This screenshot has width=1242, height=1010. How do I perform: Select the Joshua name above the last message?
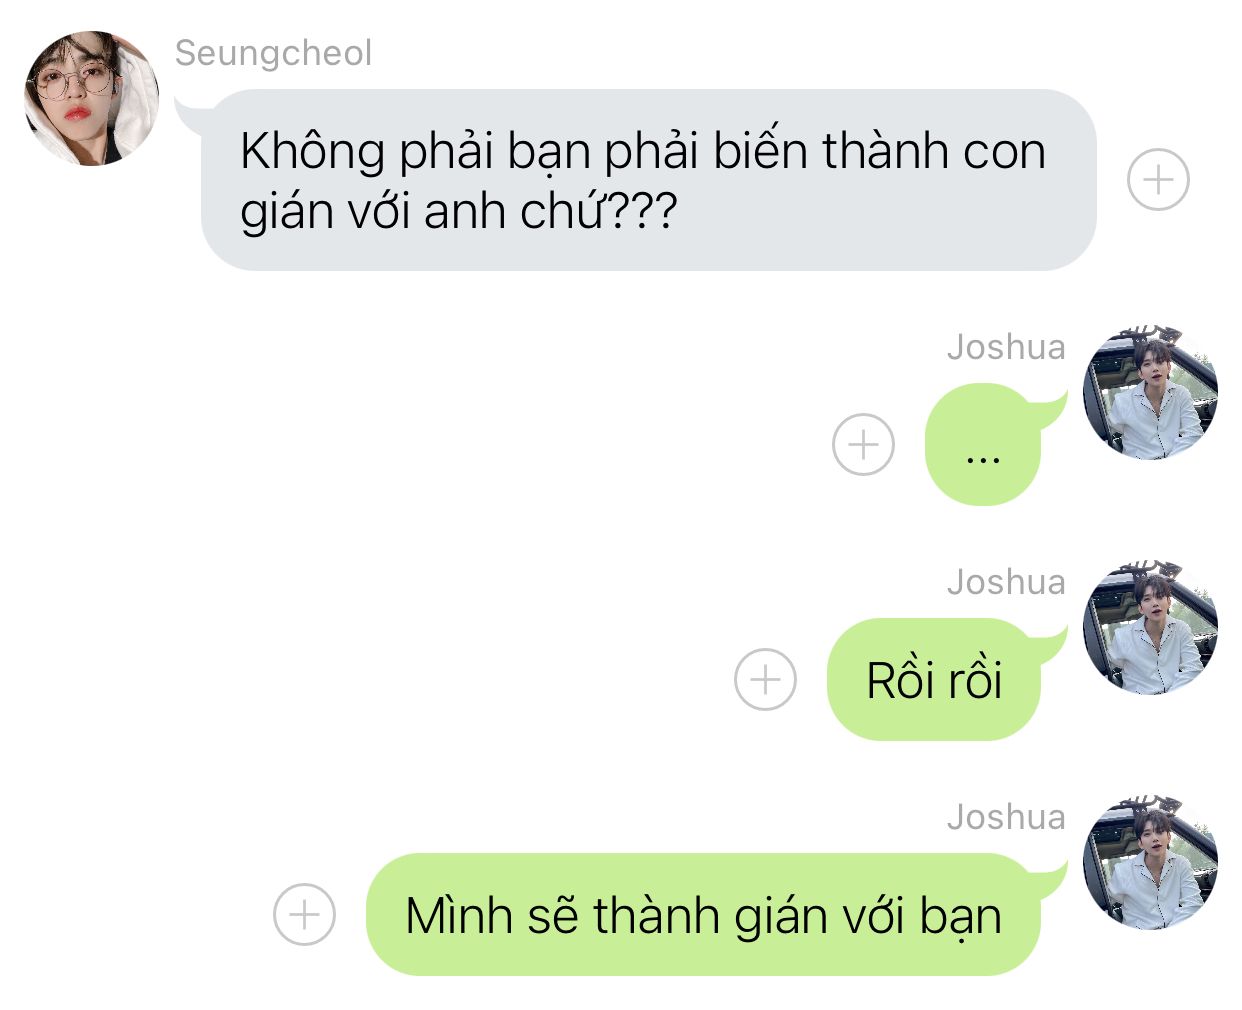point(1006,817)
